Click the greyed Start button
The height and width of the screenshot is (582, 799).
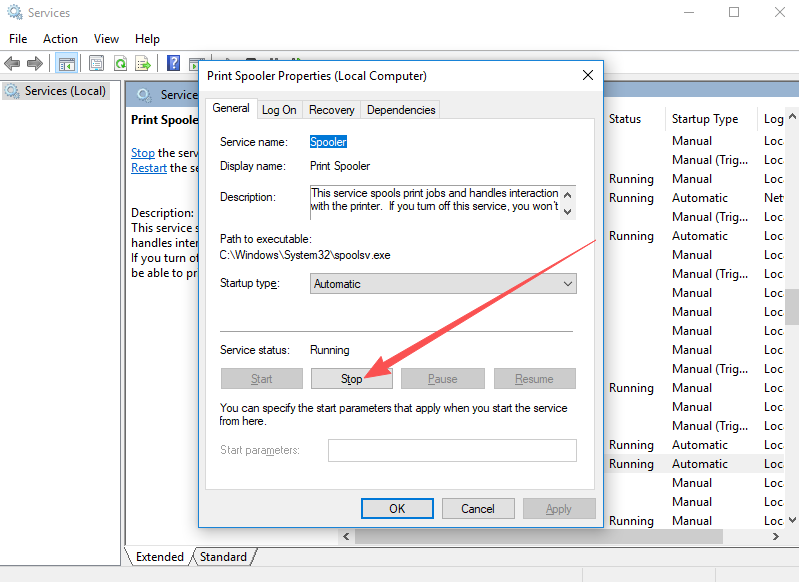point(261,379)
